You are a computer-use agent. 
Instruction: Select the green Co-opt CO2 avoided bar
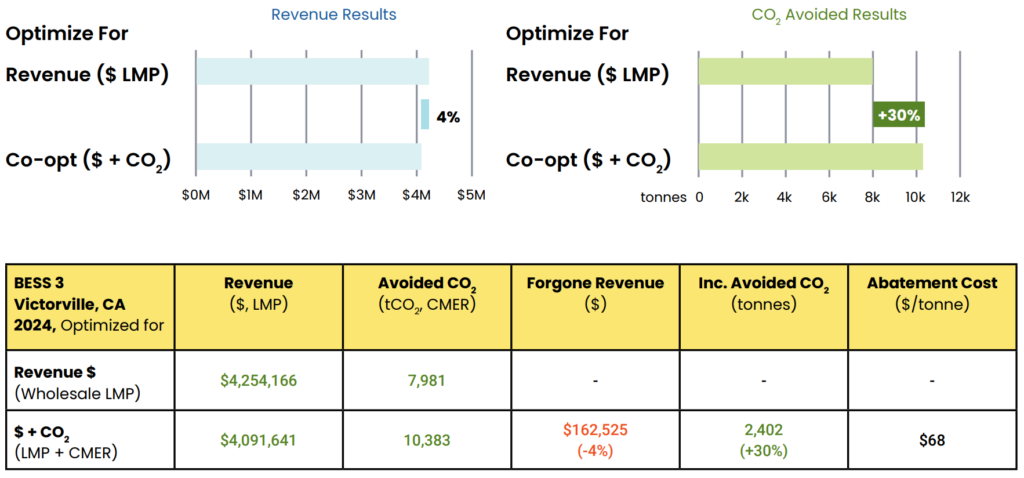point(810,158)
